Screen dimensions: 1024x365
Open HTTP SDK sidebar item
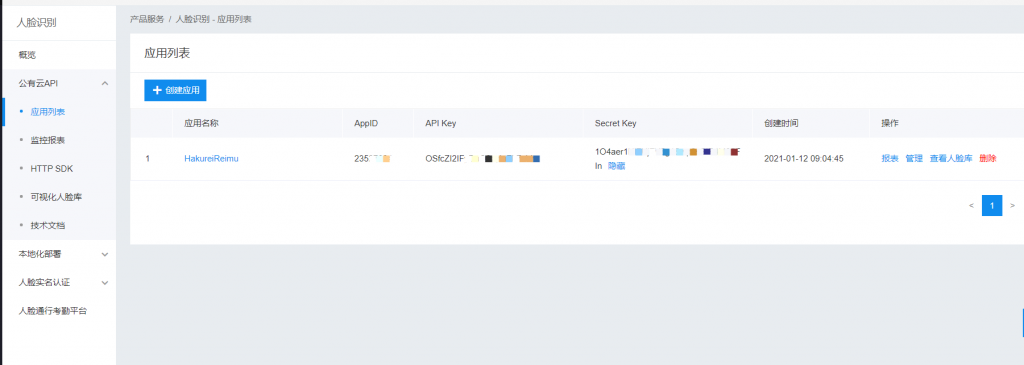click(x=52, y=168)
